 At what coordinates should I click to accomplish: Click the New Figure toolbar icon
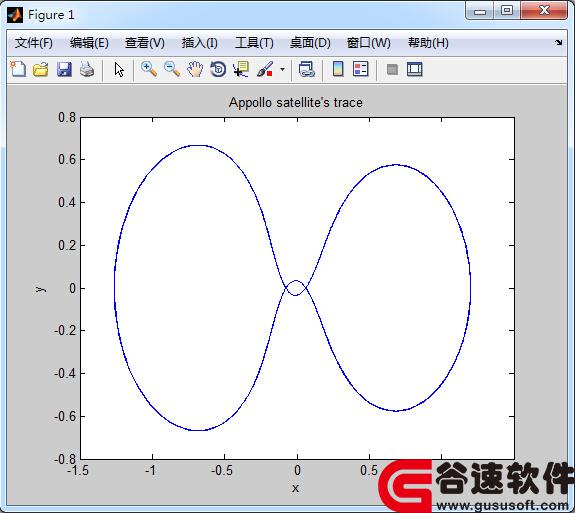coord(18,69)
